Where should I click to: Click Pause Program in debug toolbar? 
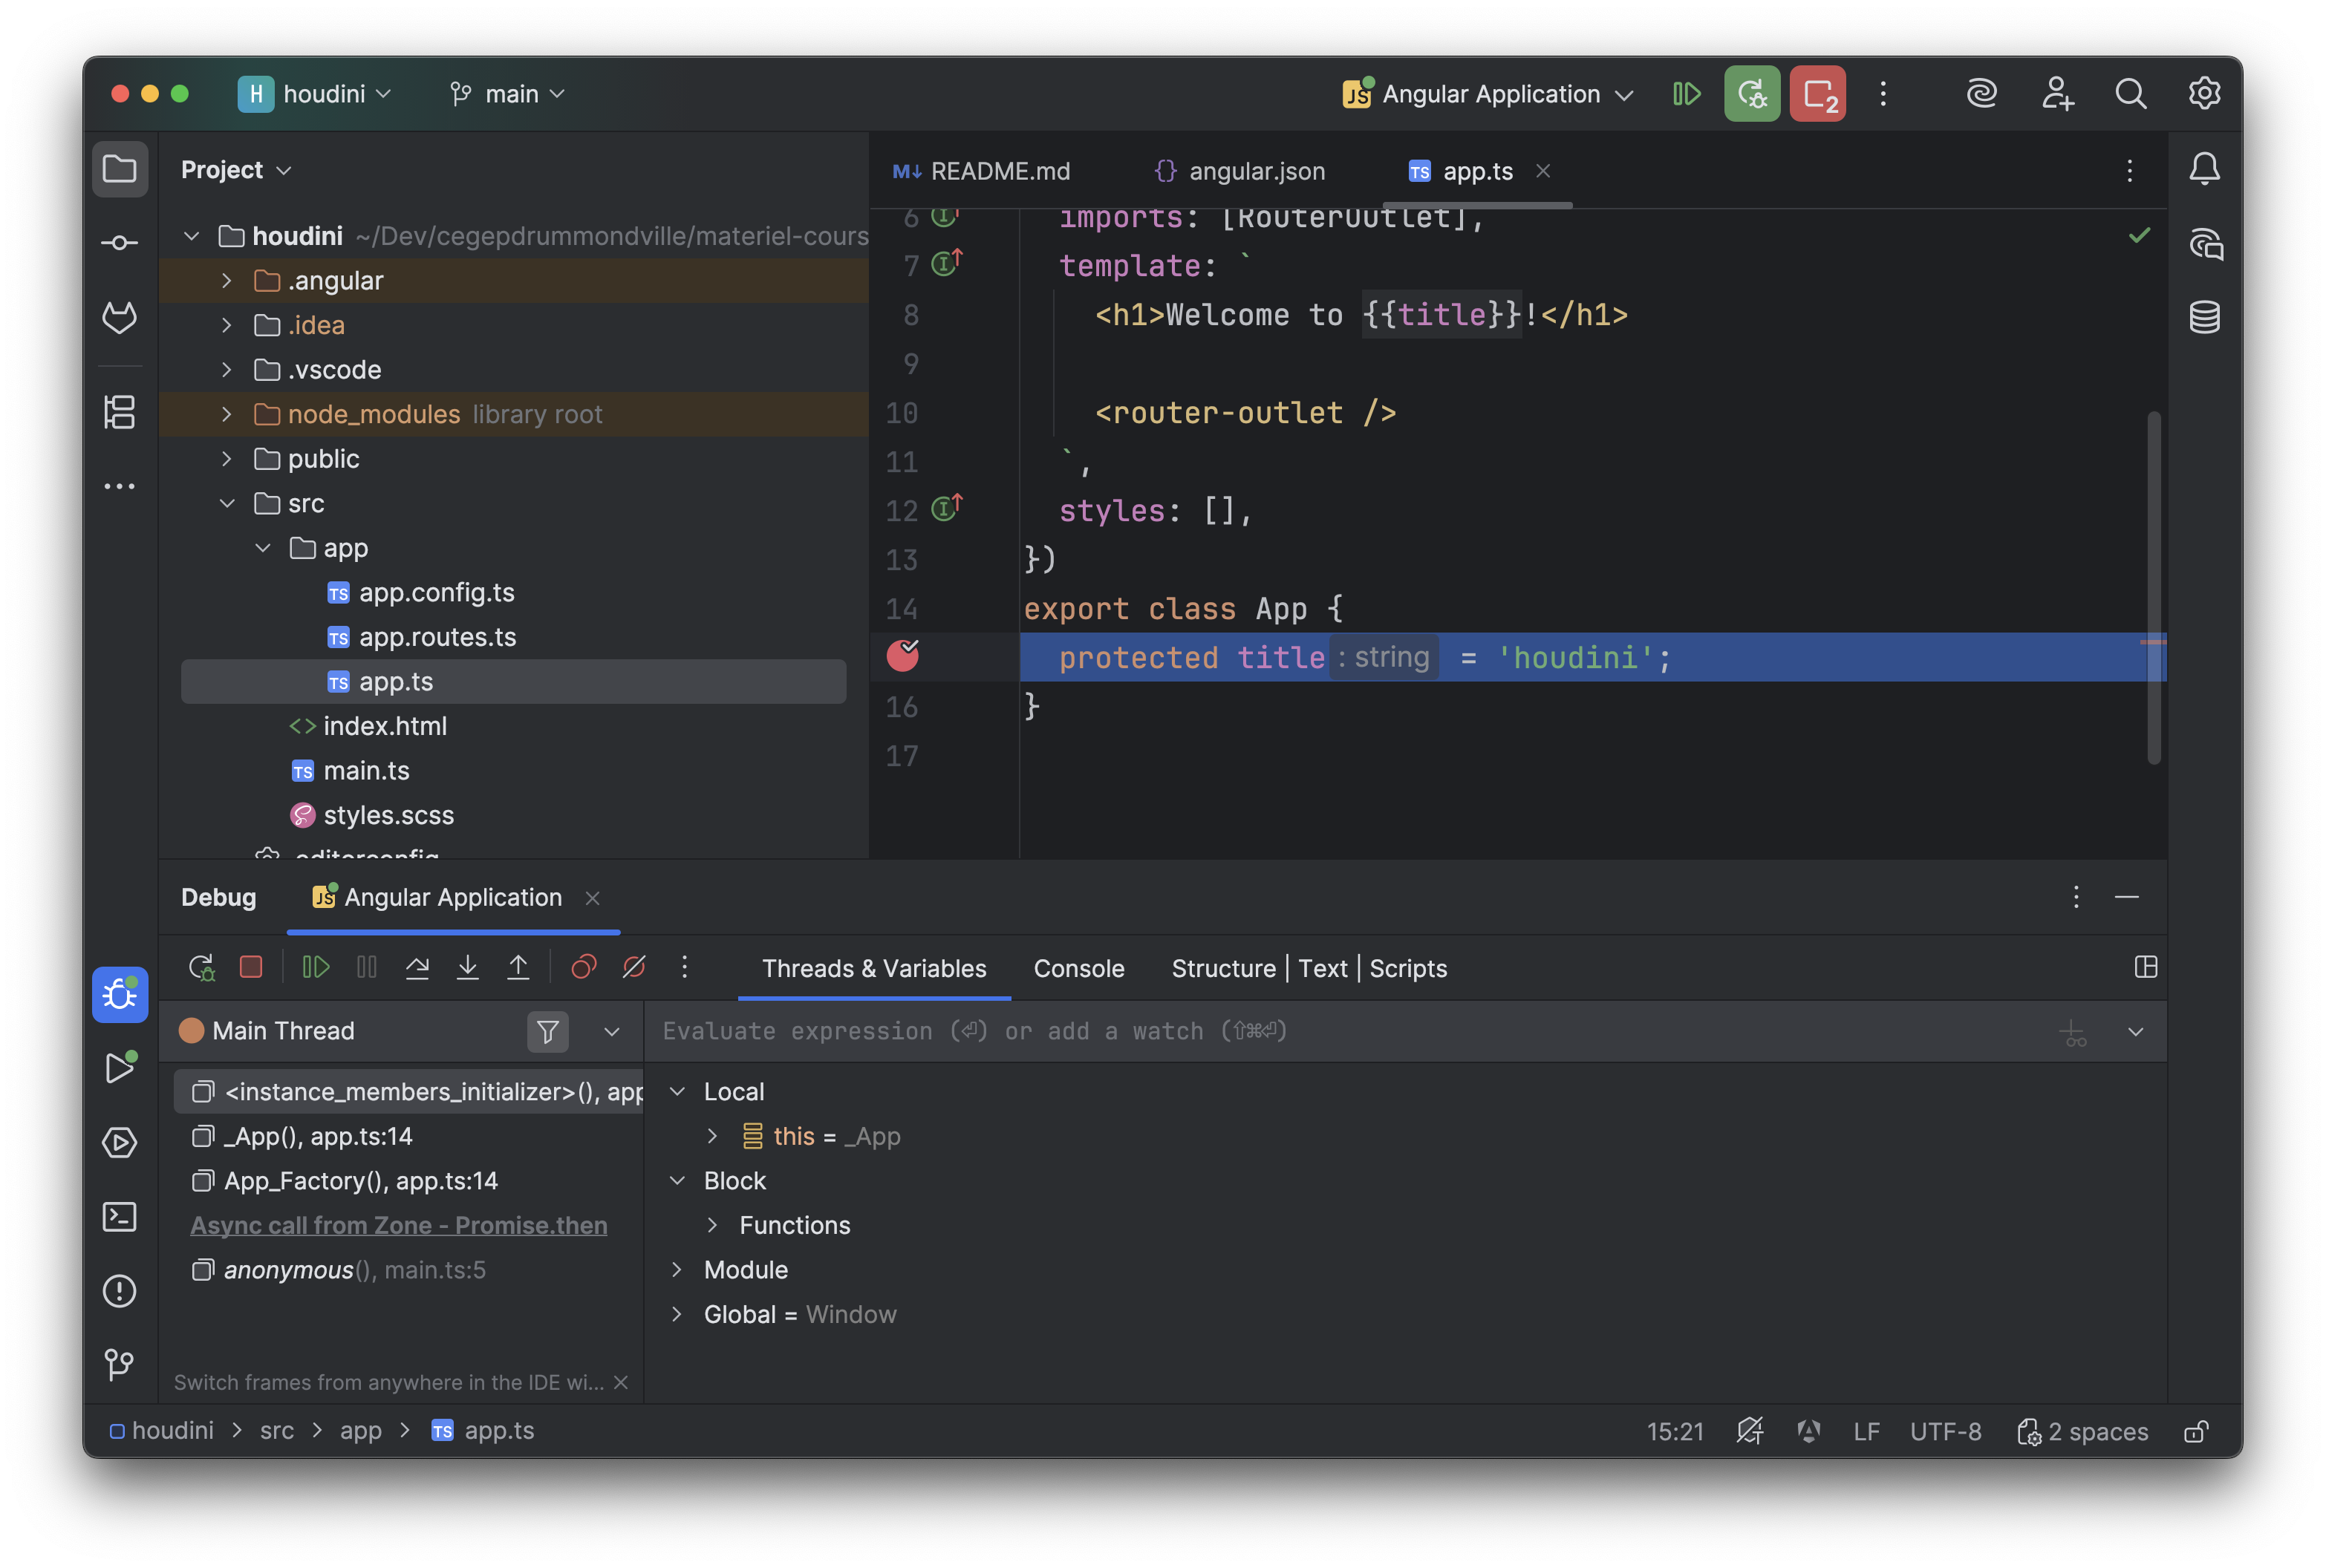[x=367, y=967]
